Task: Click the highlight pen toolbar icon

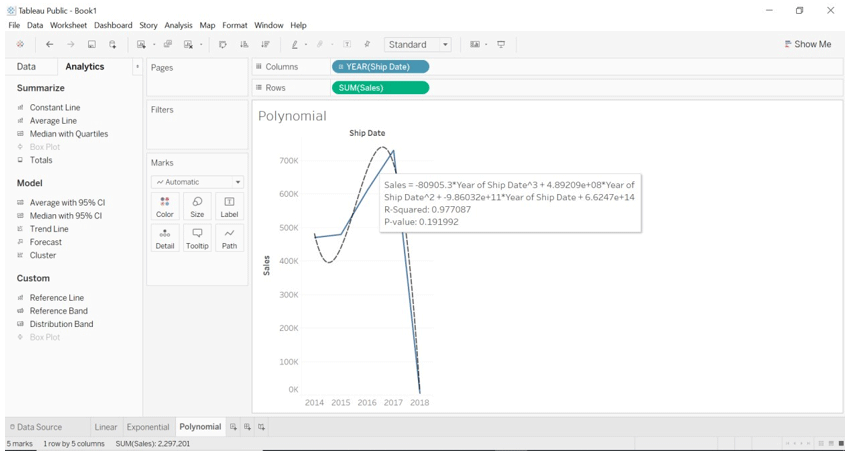Action: [295, 44]
